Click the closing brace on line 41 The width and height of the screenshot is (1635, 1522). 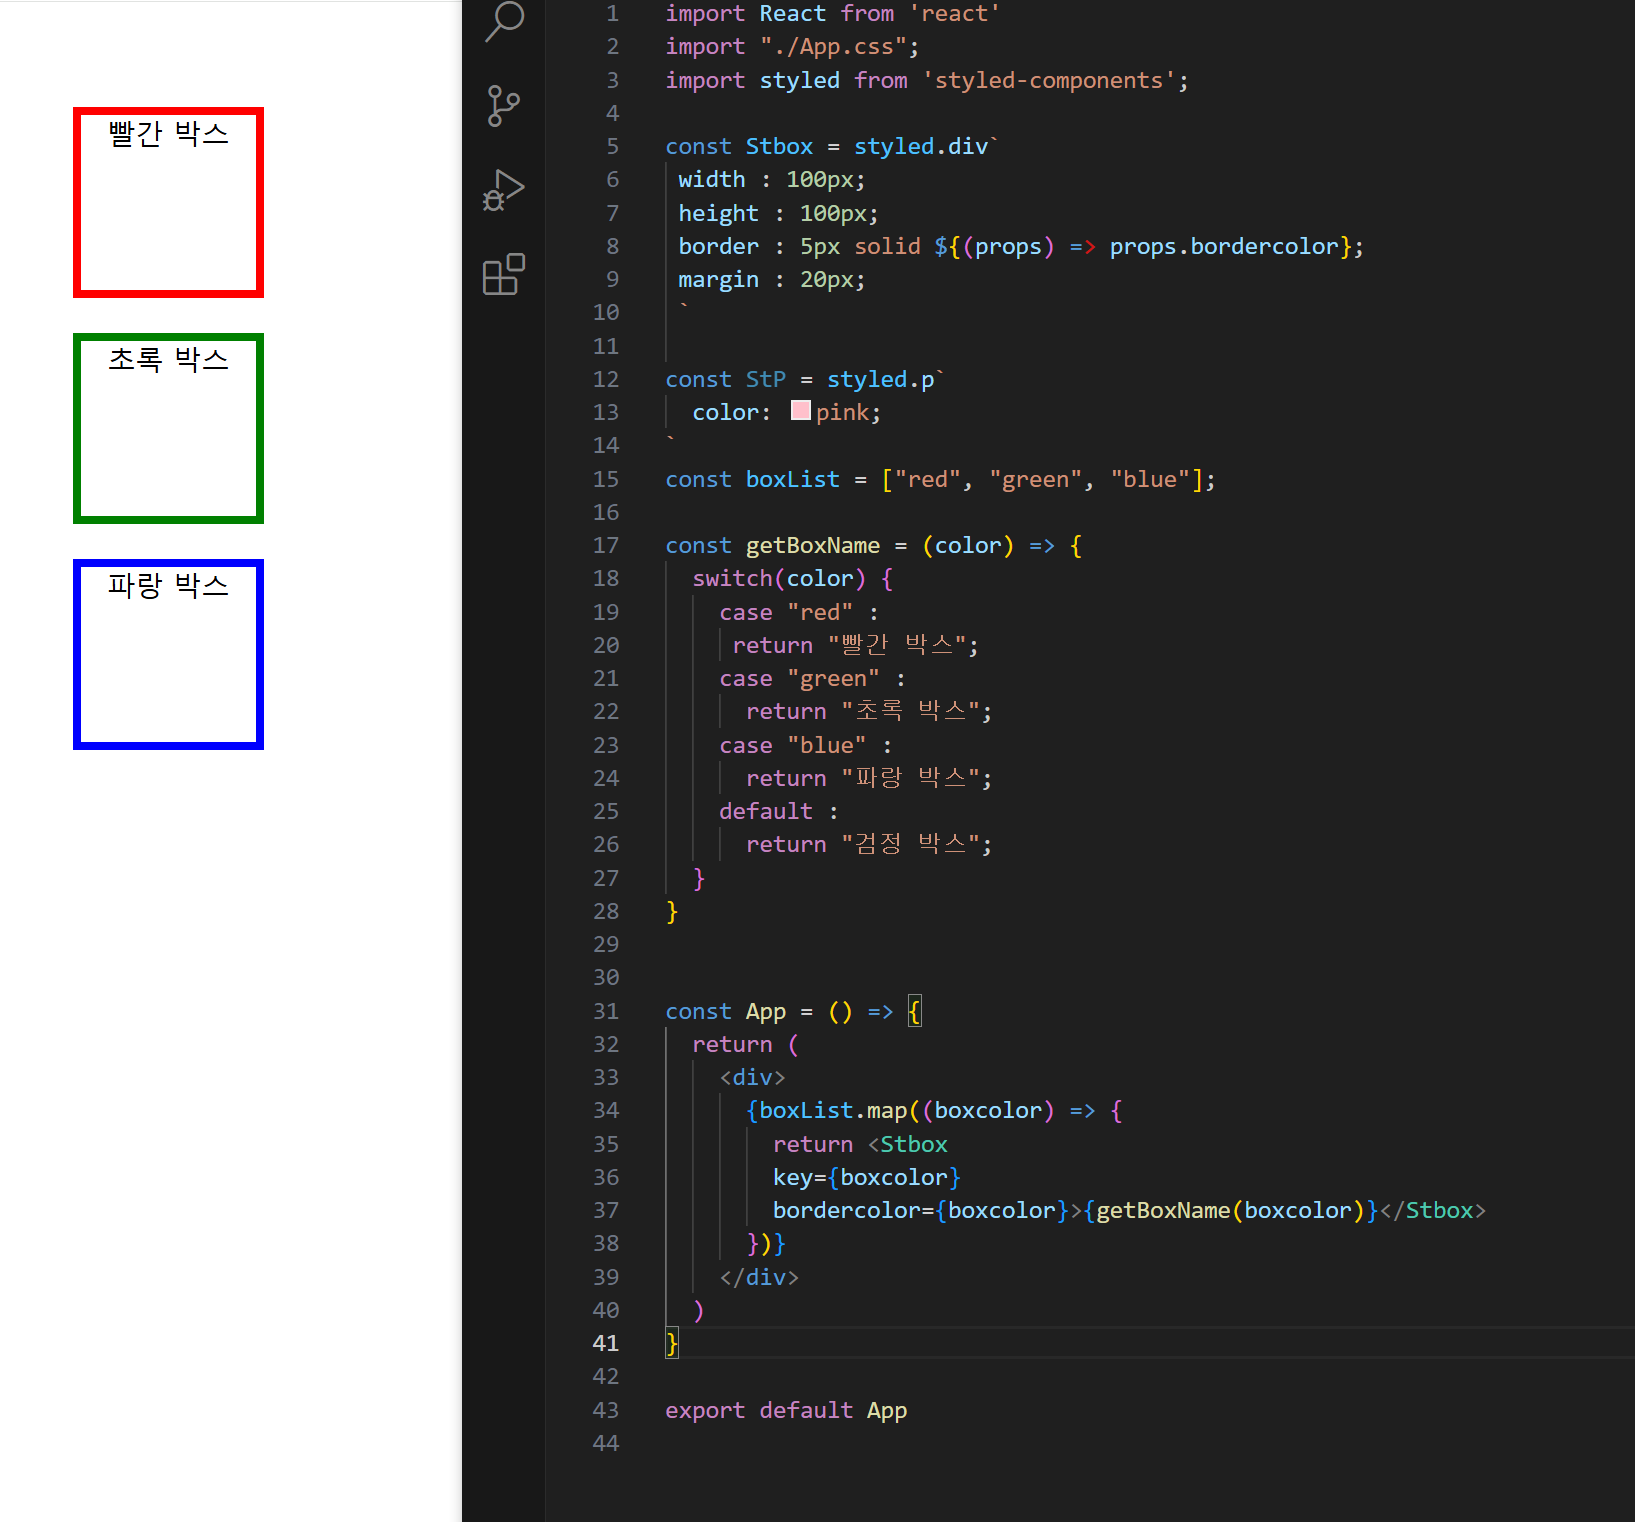(x=671, y=1343)
